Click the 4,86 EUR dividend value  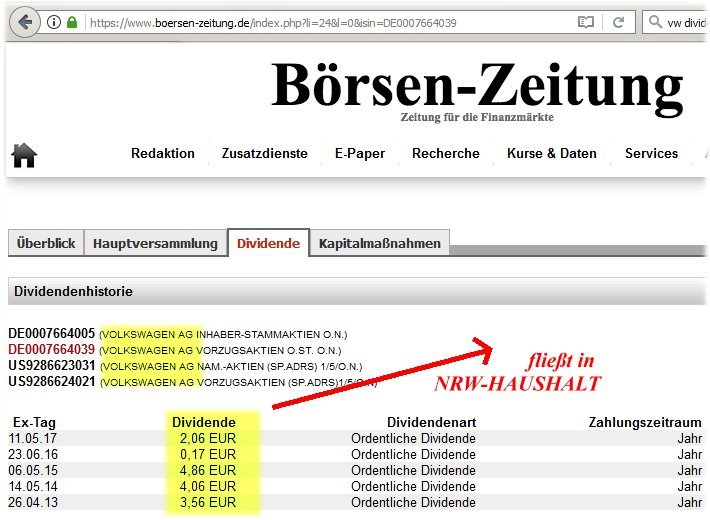pyautogui.click(x=208, y=470)
